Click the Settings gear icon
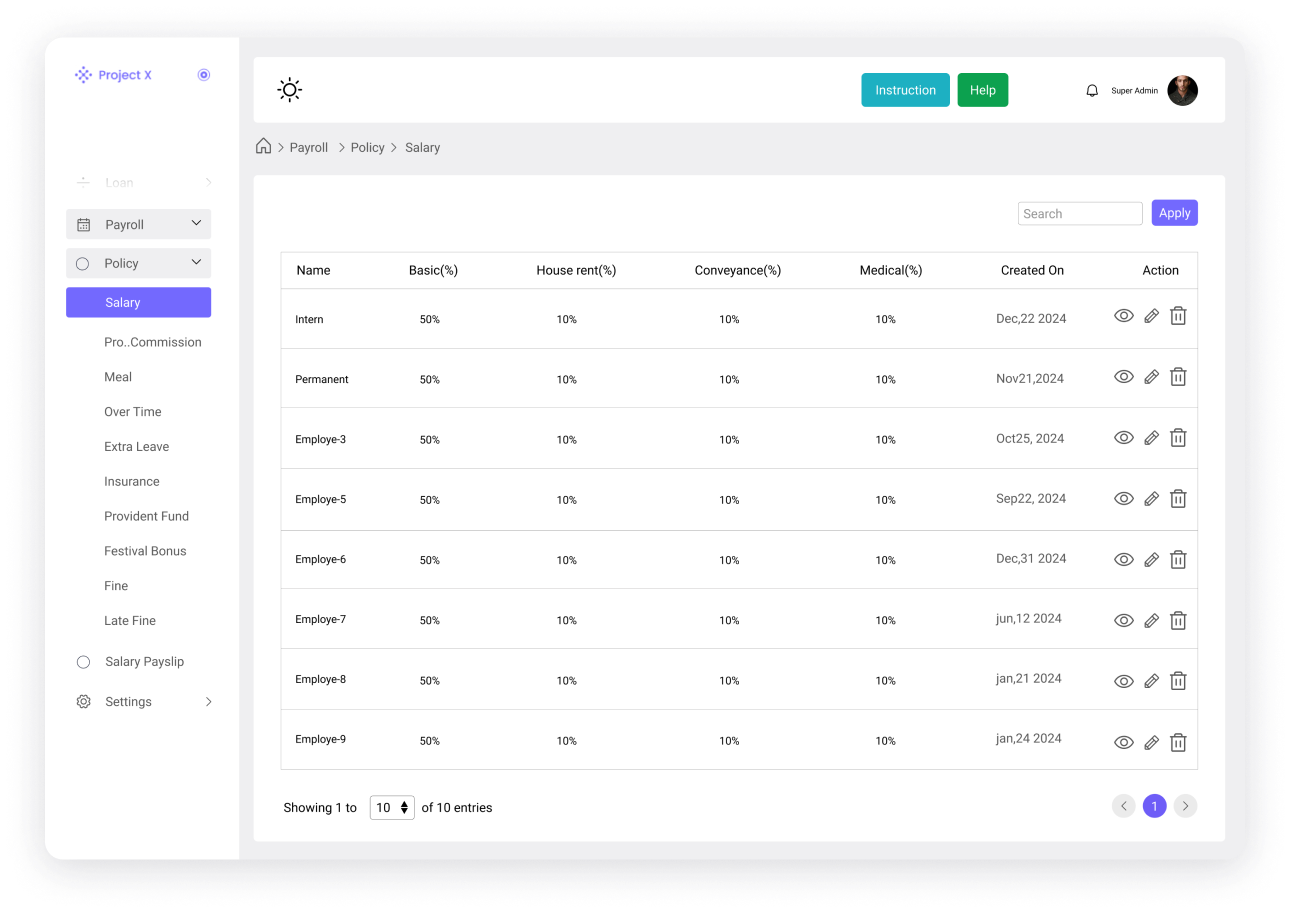1290x912 pixels. coord(84,702)
